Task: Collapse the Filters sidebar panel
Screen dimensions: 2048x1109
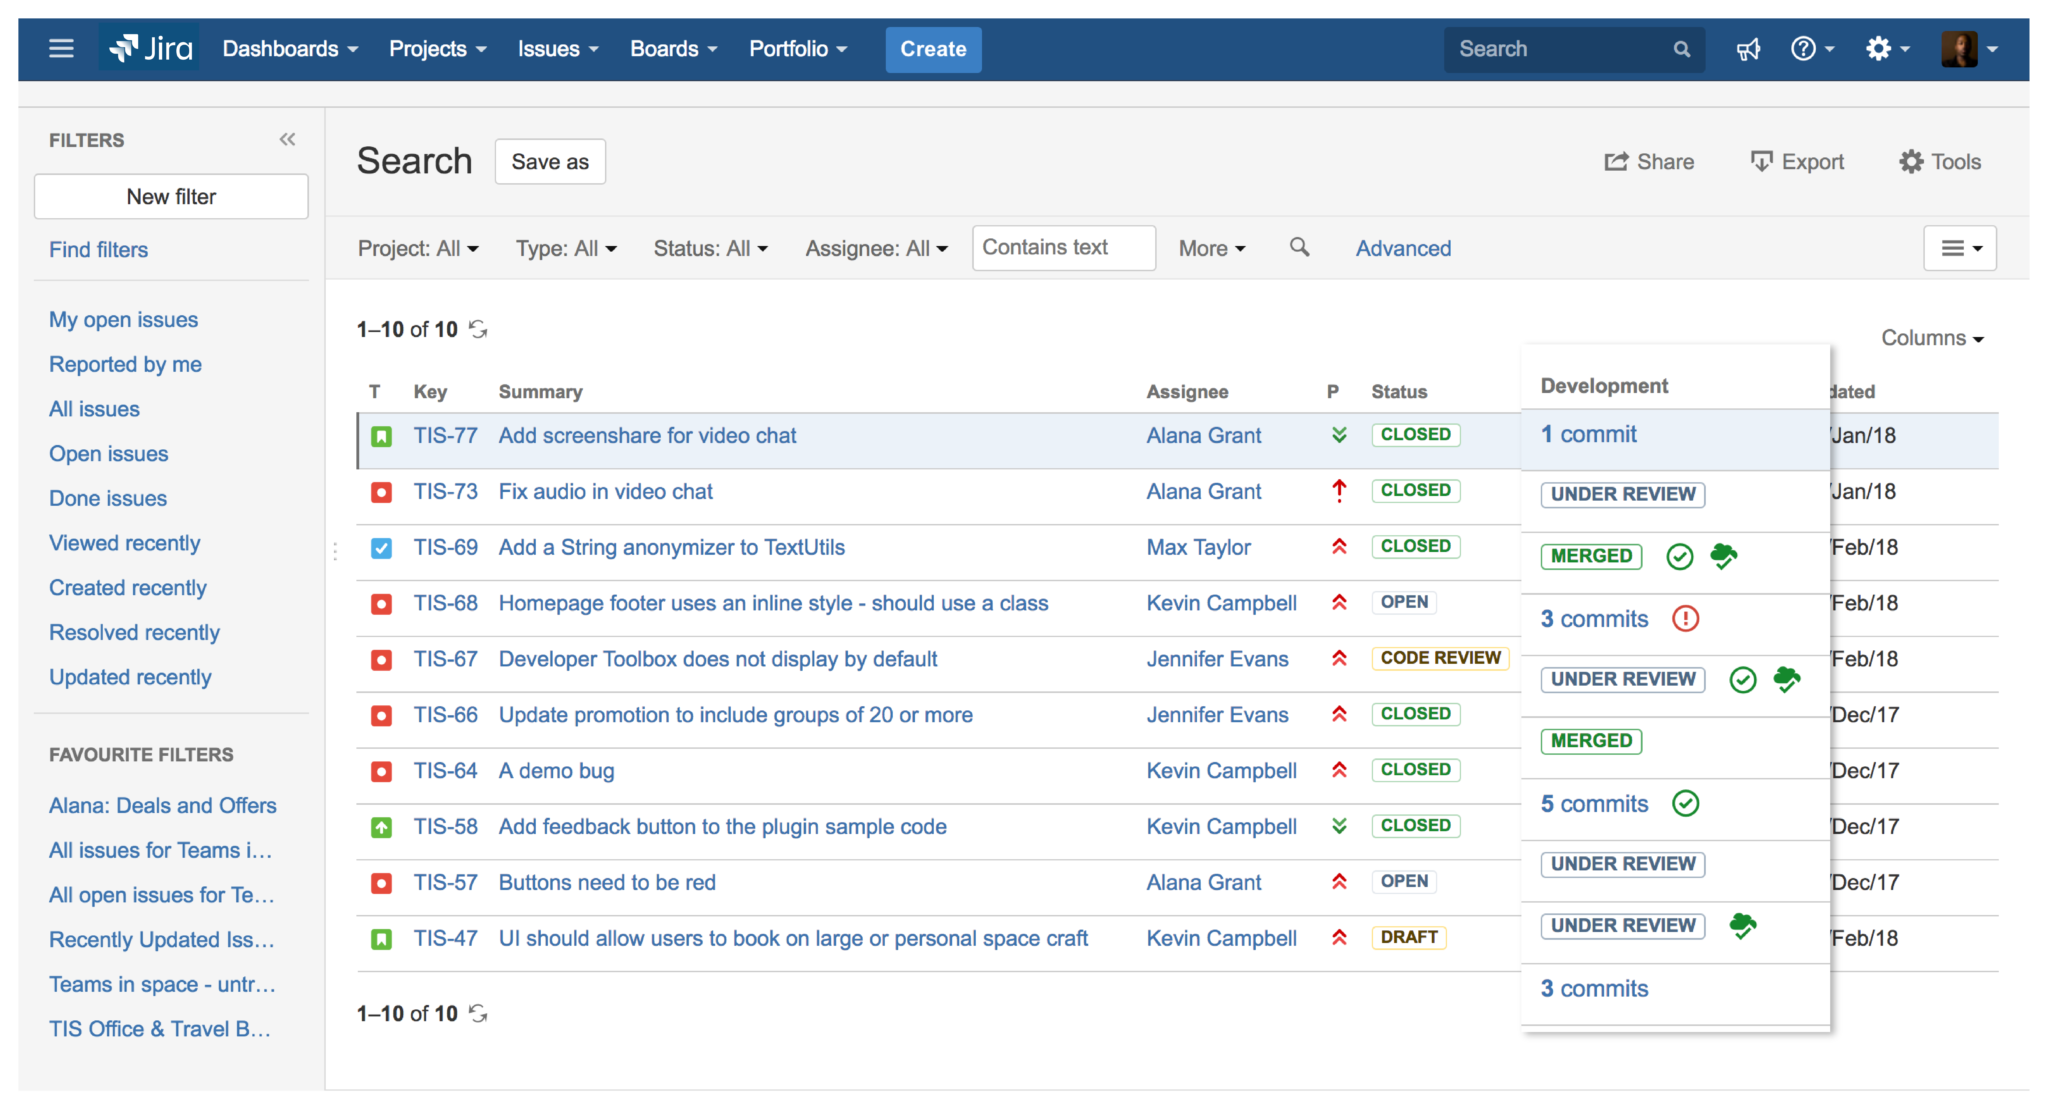Action: pyautogui.click(x=287, y=139)
